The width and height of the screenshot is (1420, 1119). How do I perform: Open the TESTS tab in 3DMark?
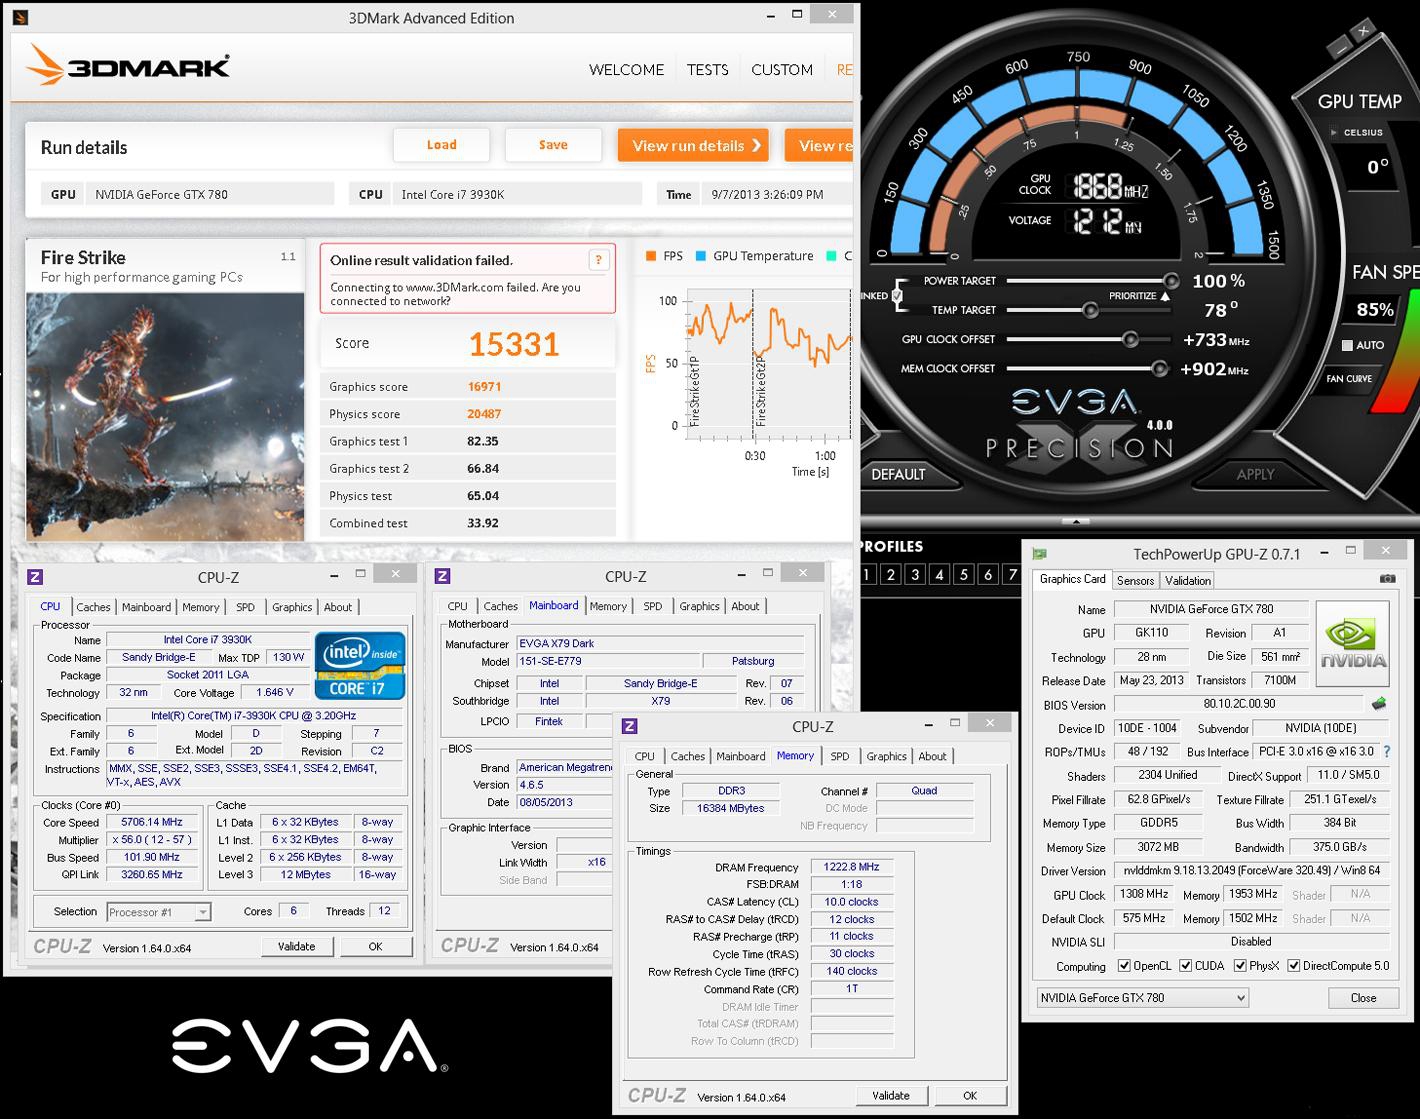tap(707, 70)
